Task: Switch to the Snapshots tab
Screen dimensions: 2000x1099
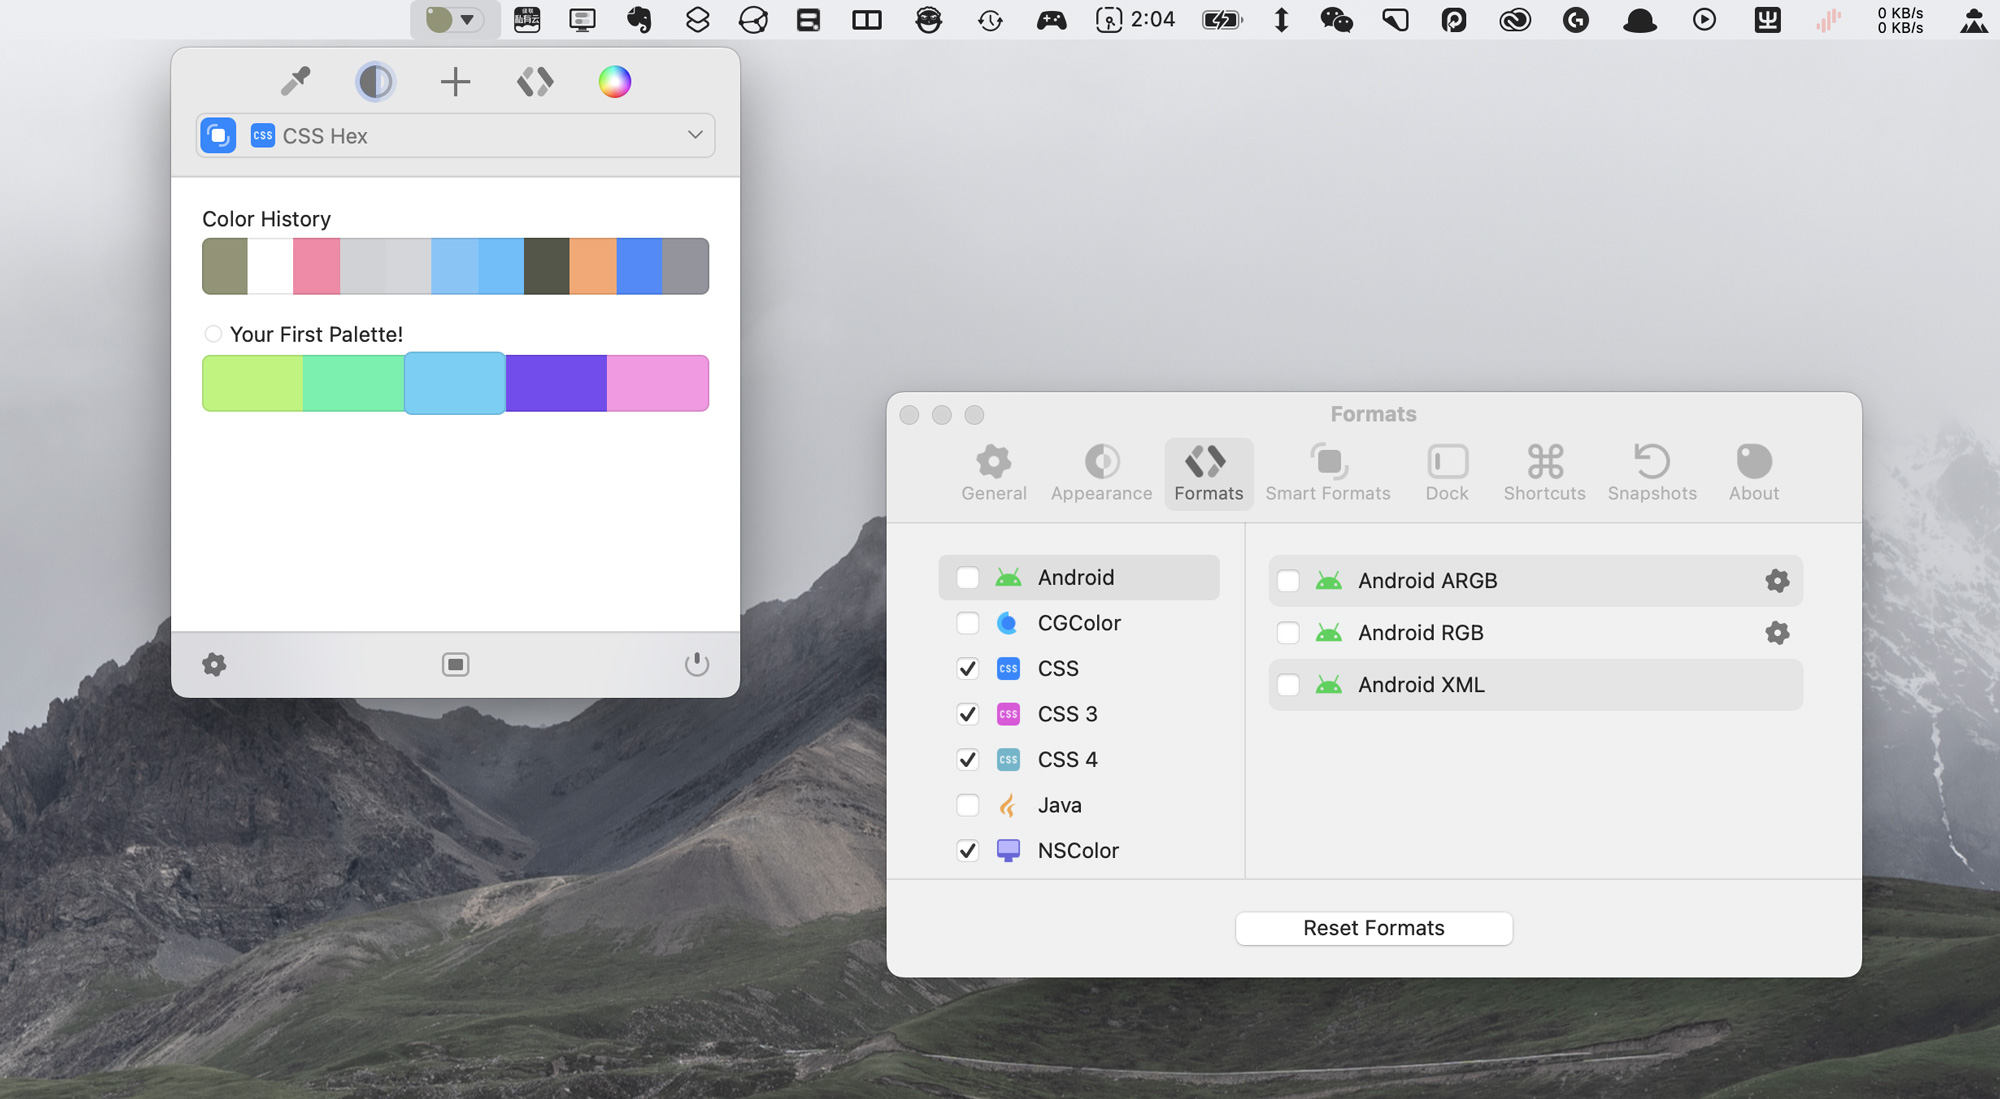Action: 1652,473
